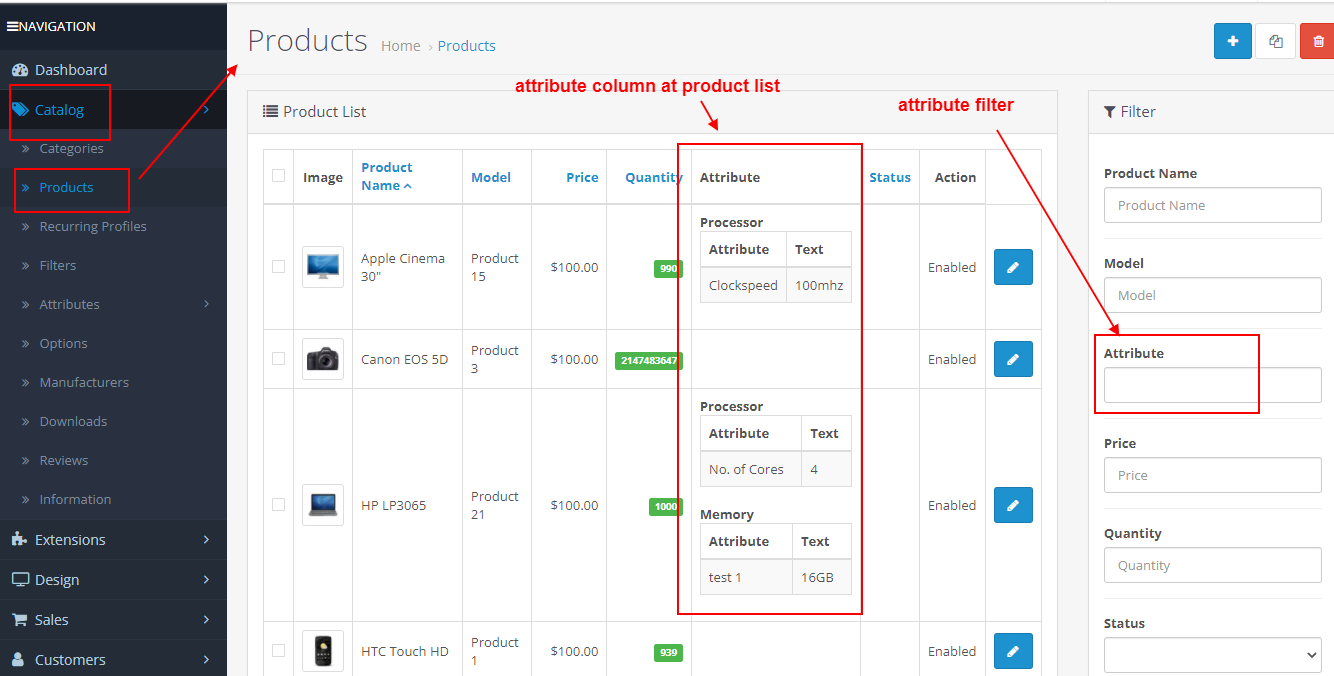Open the edit pencil for Apple Cinema 30"
Viewport: 1334px width, 676px height.
pos(1013,267)
